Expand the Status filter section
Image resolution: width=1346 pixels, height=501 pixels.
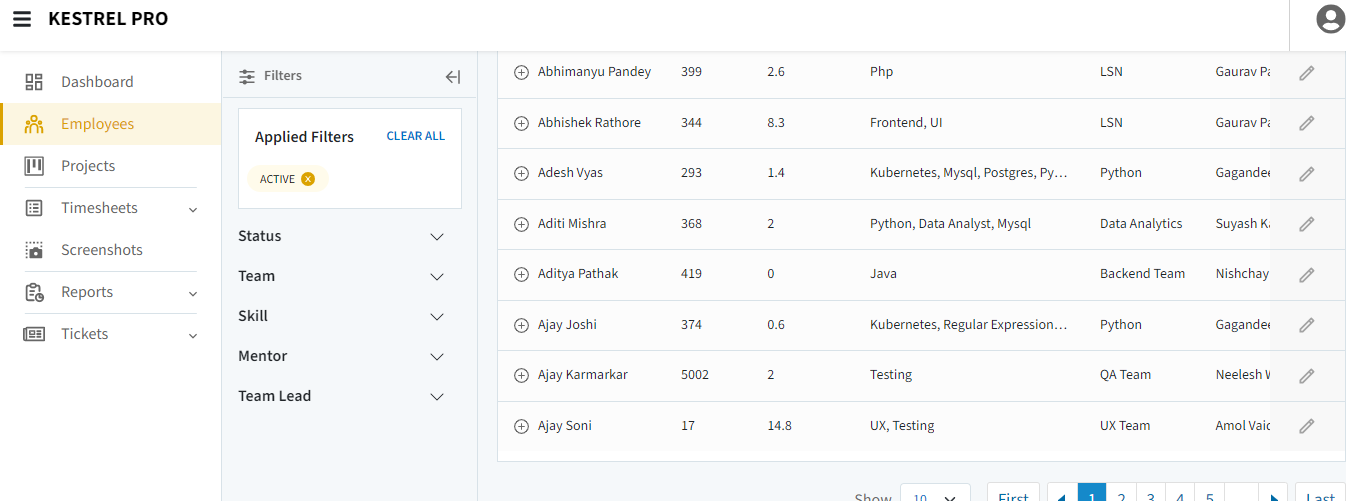coord(436,237)
